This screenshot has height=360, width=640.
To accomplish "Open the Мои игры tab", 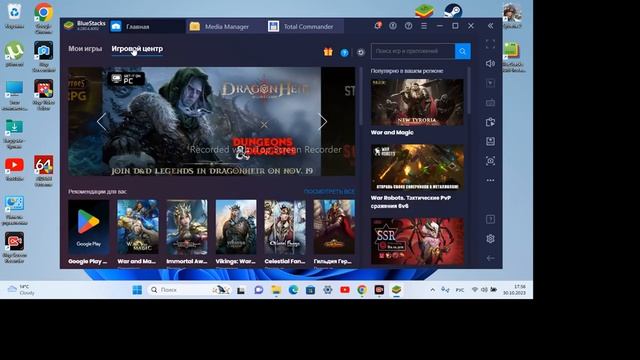I will click(x=85, y=48).
